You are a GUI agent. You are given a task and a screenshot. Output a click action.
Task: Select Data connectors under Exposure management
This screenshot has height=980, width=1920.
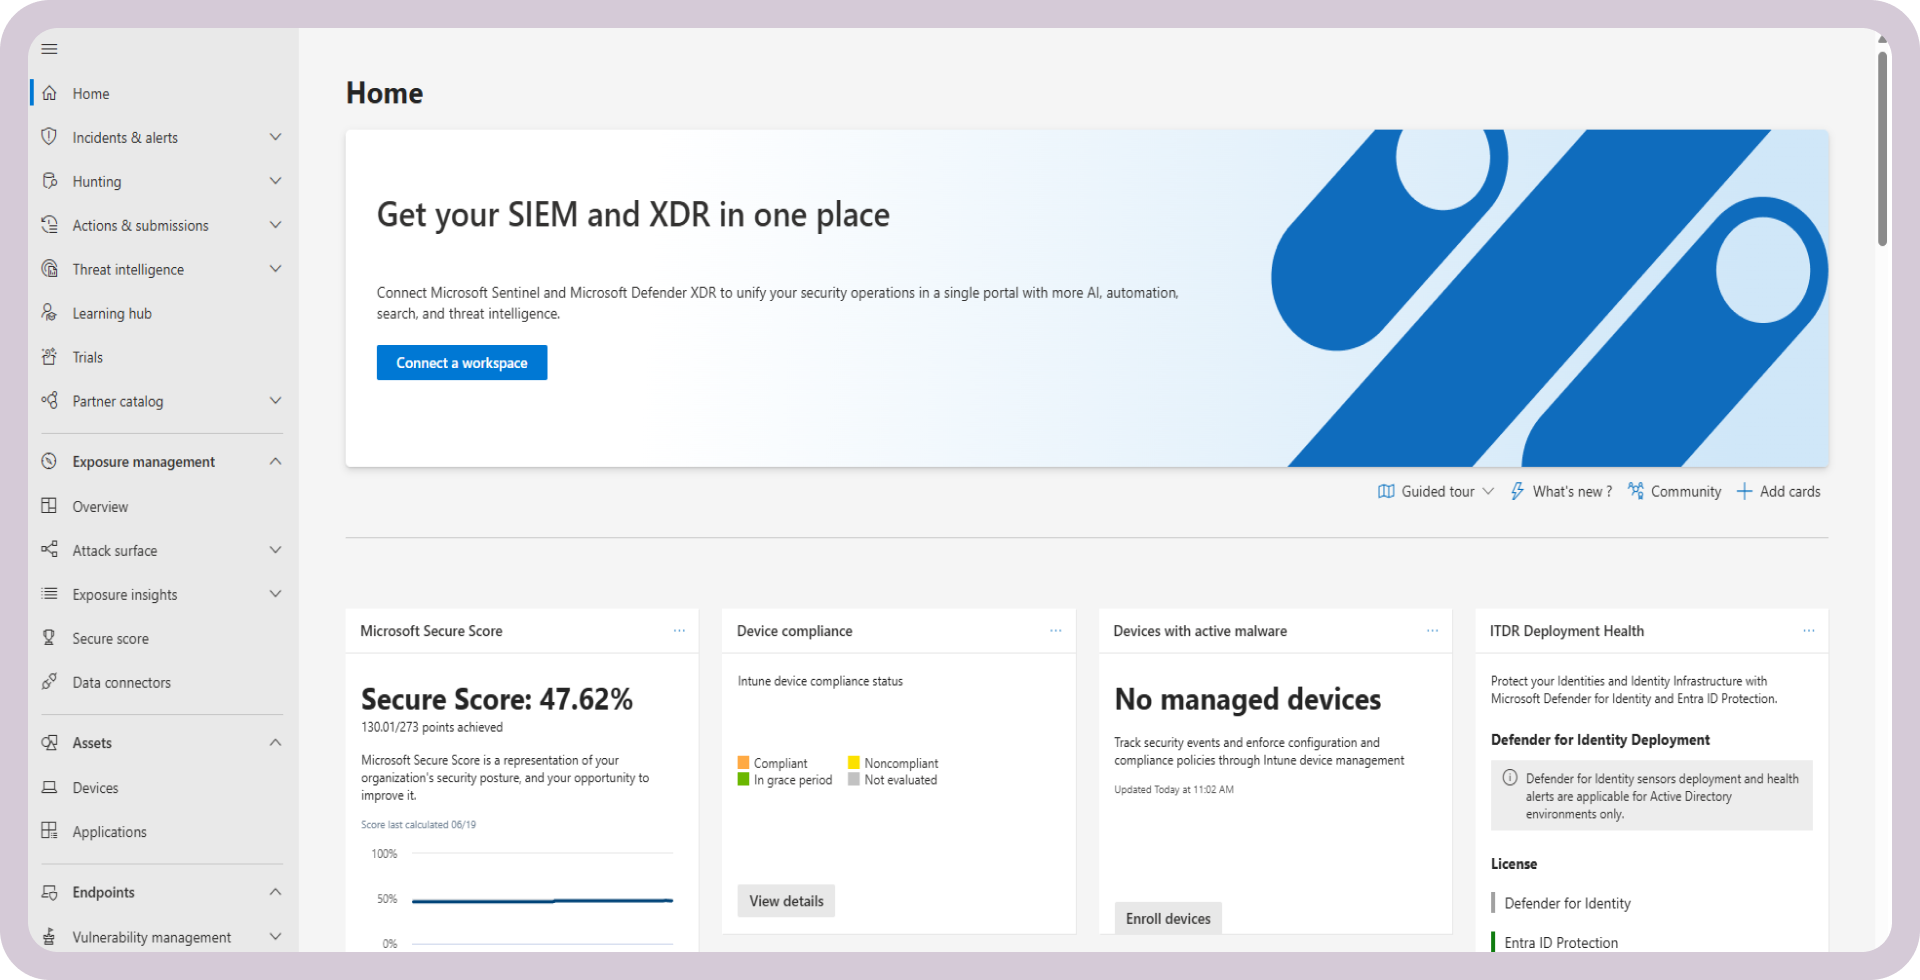(120, 682)
